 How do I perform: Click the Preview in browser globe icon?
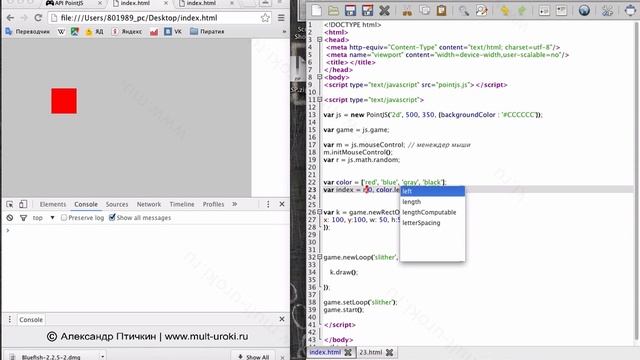[x=584, y=10]
